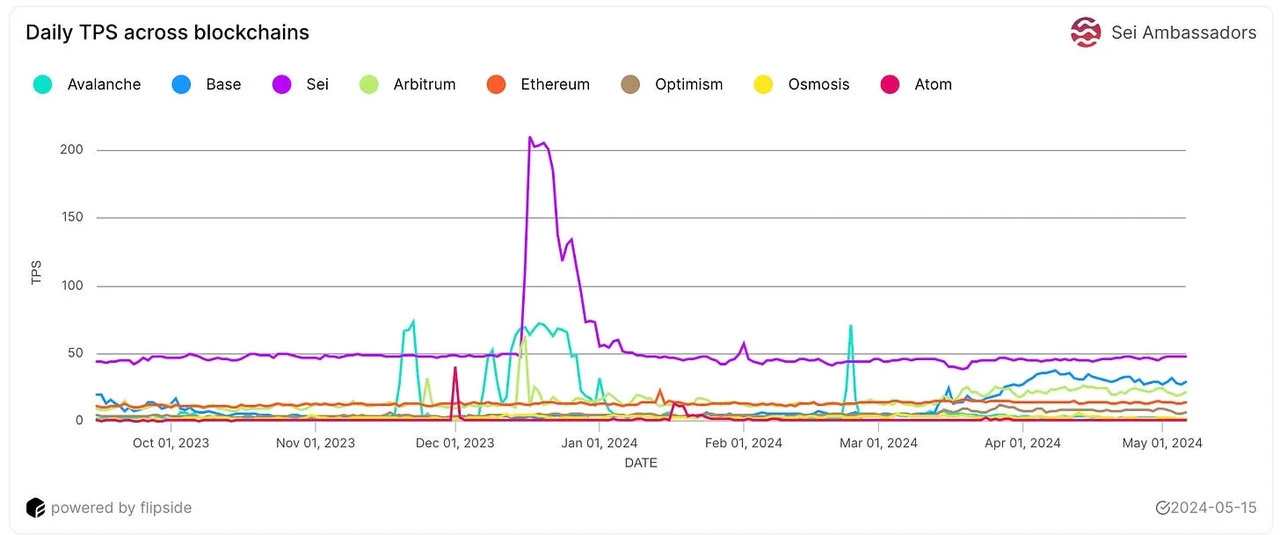Toggle the Sei purple legend circle
This screenshot has width=1280, height=535.
(282, 85)
